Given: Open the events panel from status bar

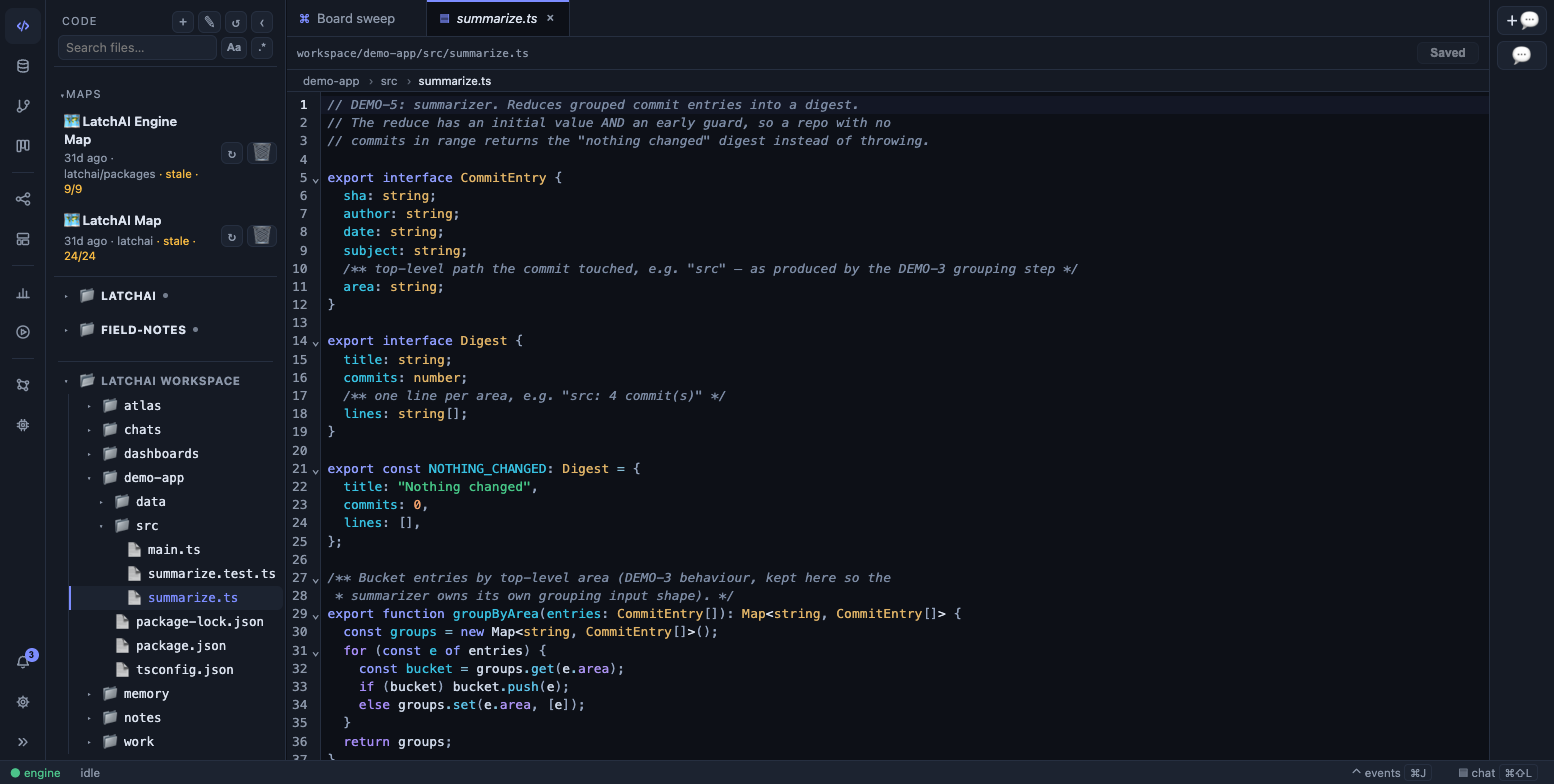Looking at the screenshot, I should click(1390, 773).
